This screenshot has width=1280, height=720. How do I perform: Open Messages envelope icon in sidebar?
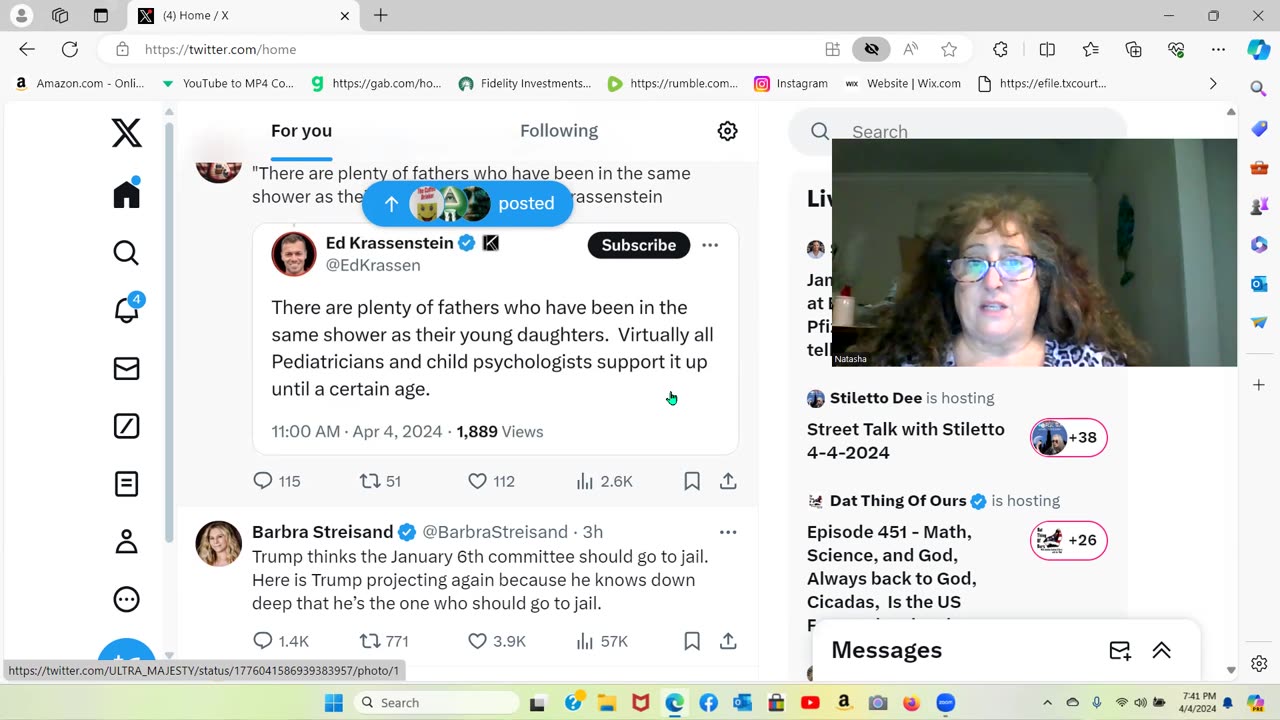(x=126, y=369)
